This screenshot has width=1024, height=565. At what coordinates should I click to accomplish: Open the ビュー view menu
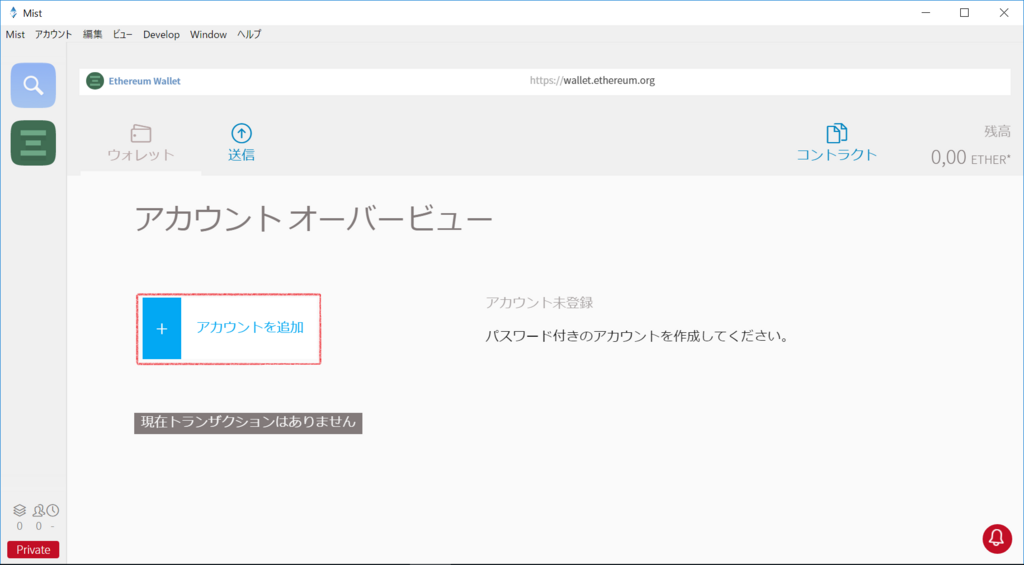coord(123,35)
